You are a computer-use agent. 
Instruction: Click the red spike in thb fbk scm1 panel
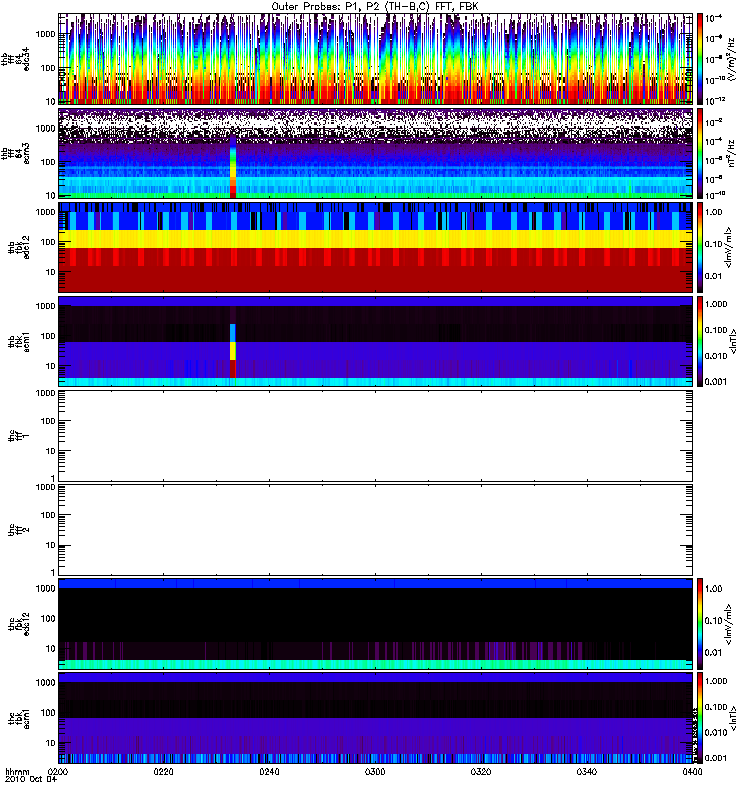coord(233,369)
